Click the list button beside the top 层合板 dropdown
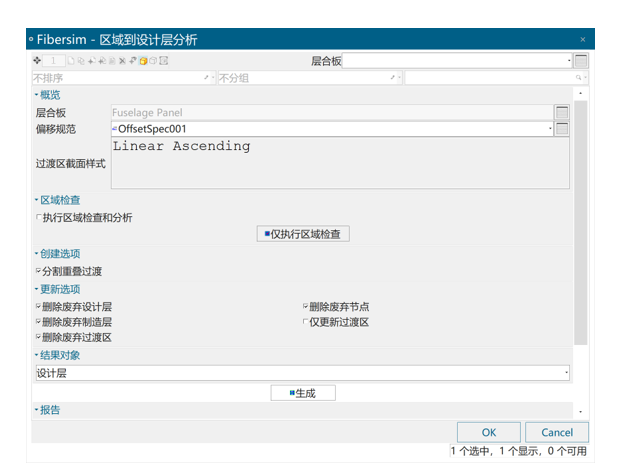 pos(581,61)
